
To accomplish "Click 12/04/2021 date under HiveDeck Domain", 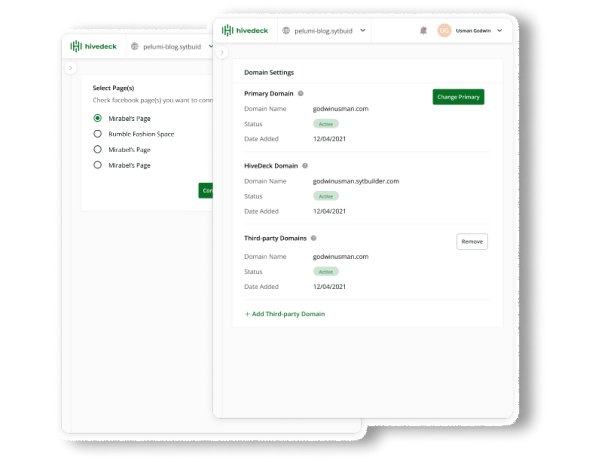I will 329,211.
